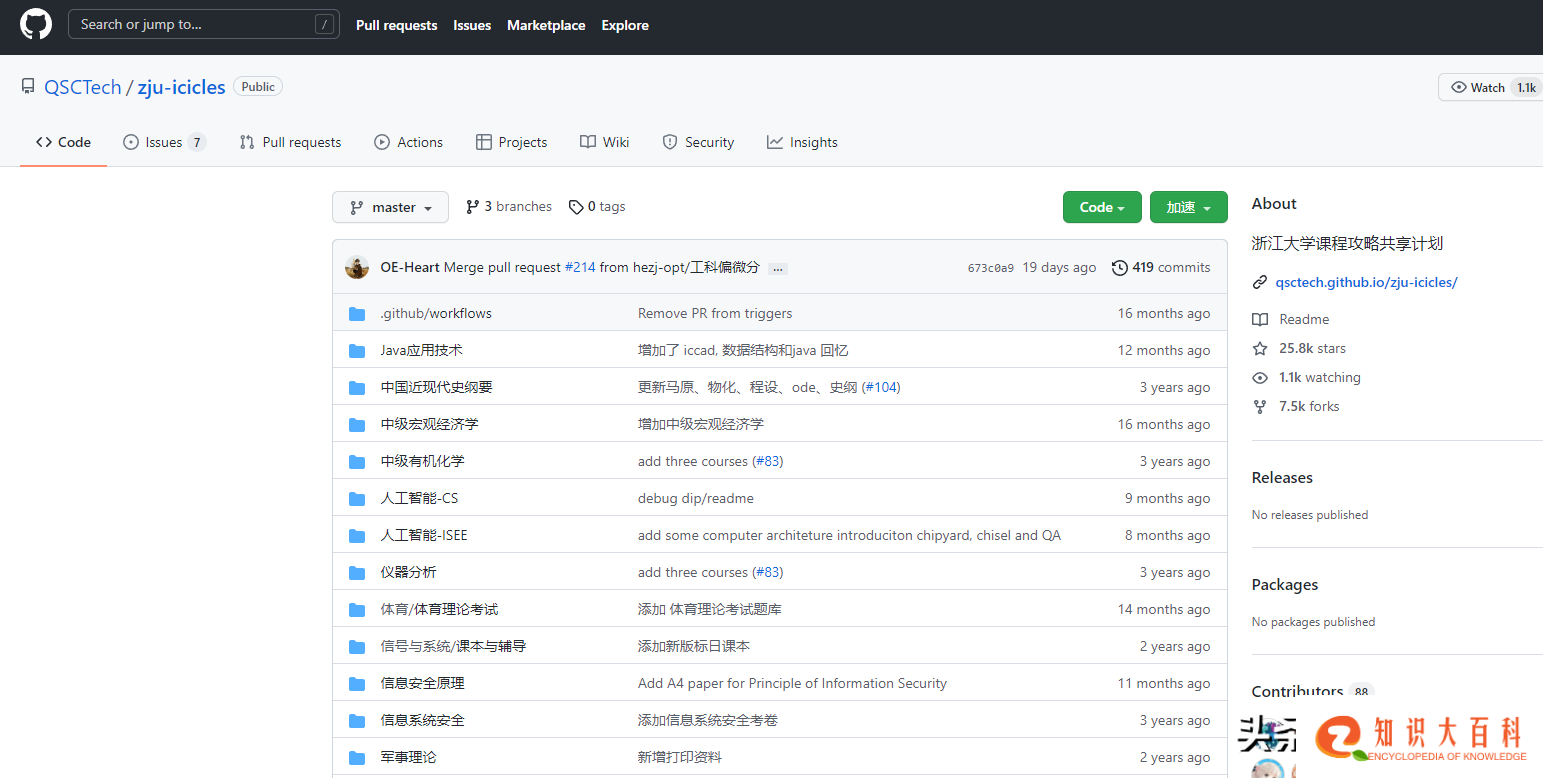Click the folder icon for 人工智能-CS

point(357,499)
